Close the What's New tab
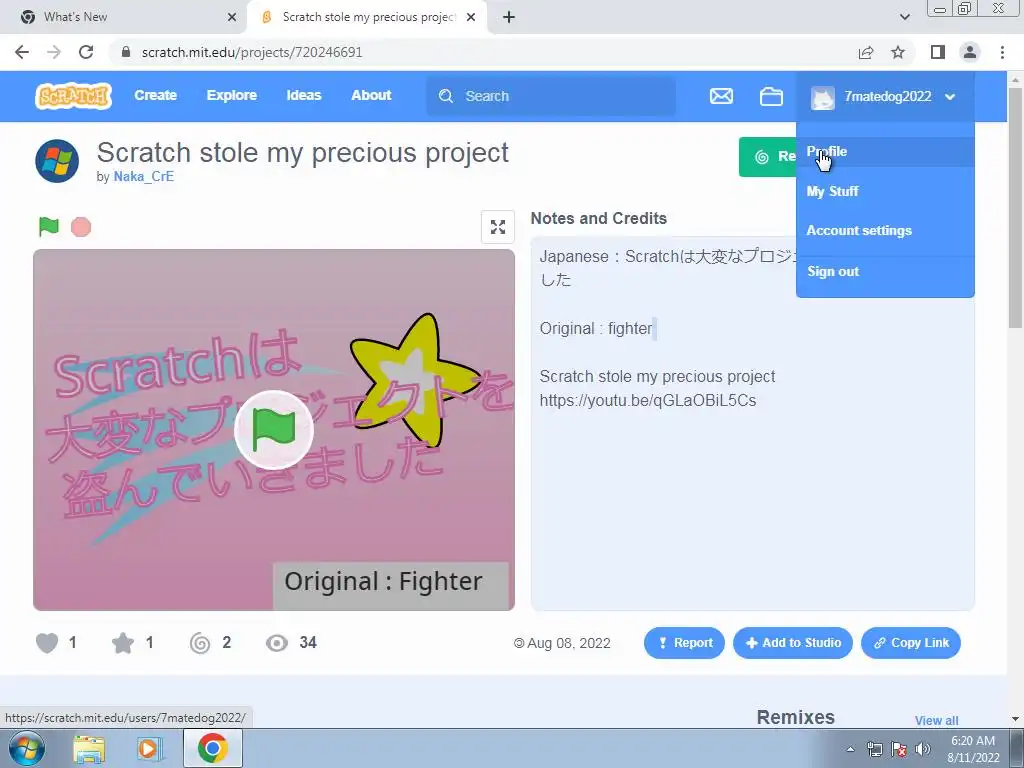 pos(232,17)
